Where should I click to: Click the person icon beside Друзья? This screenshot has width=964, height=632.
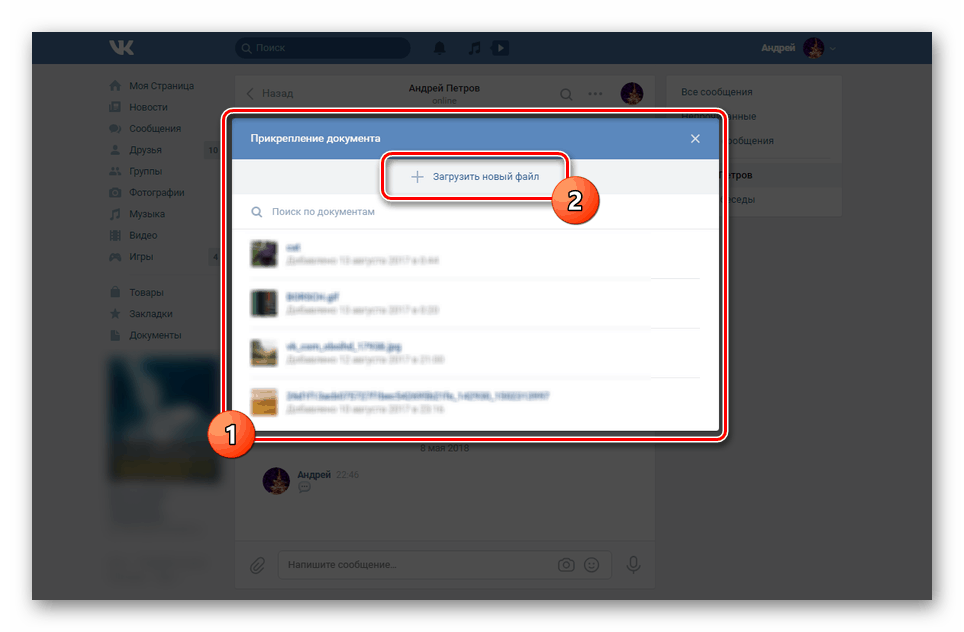pyautogui.click(x=115, y=150)
